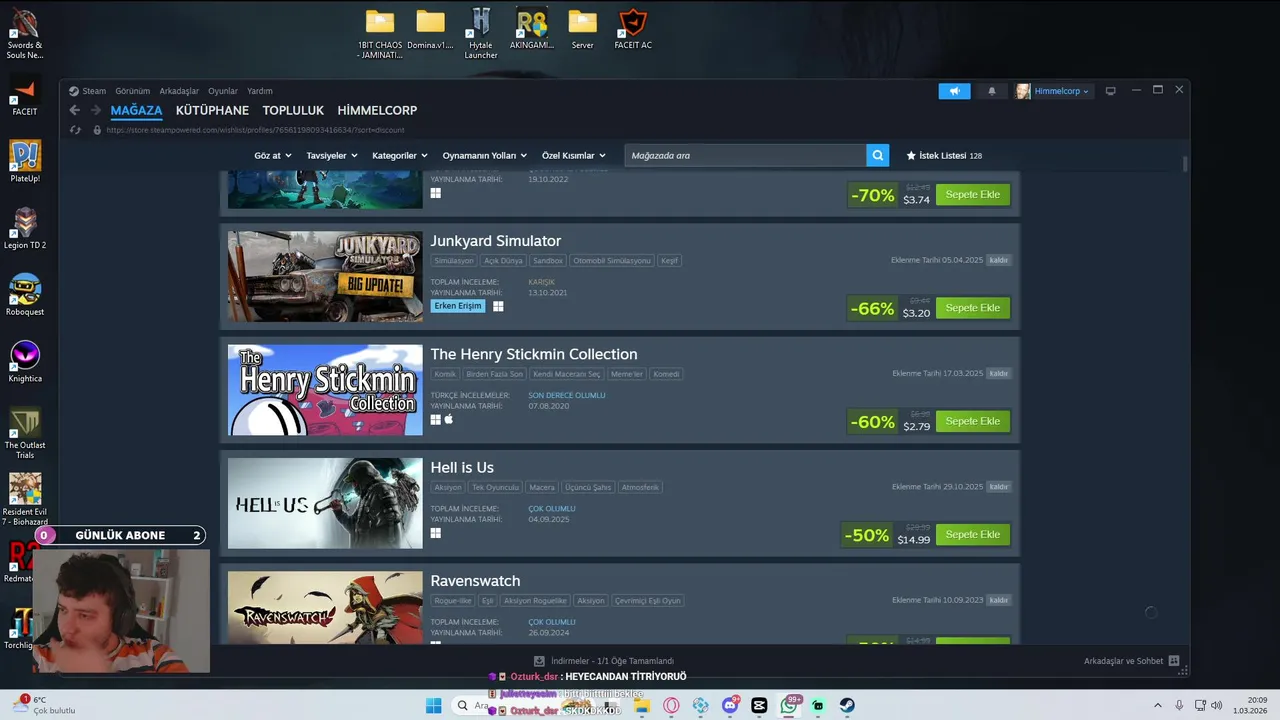Remove Ravenswatch via kaldır

click(998, 600)
